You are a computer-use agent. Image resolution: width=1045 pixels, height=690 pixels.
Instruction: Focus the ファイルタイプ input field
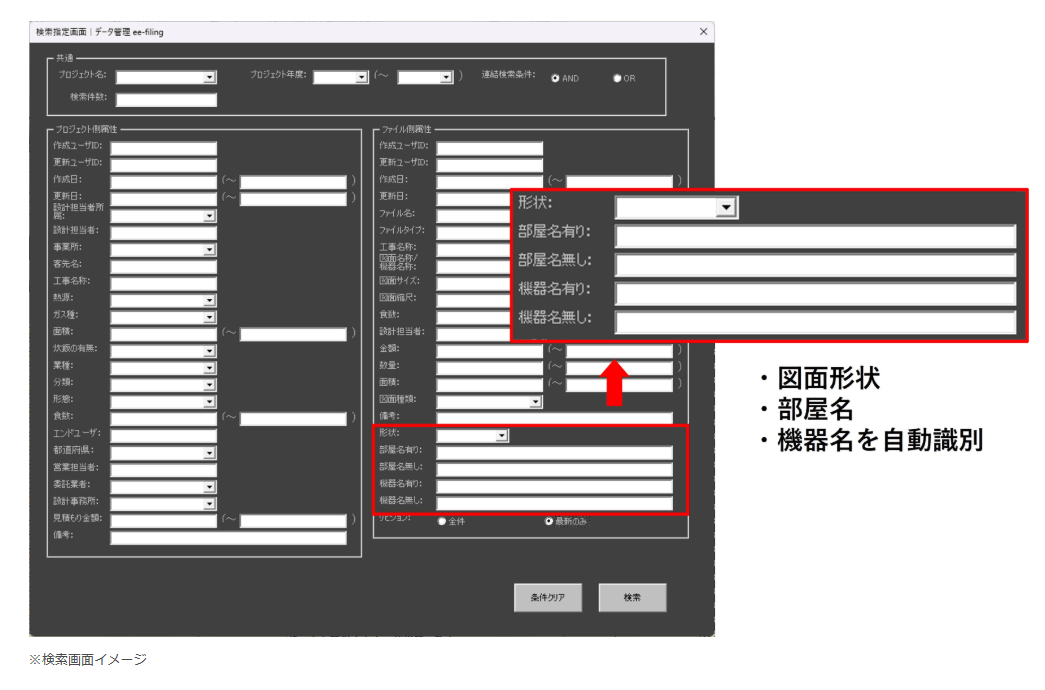pyautogui.click(x=473, y=233)
